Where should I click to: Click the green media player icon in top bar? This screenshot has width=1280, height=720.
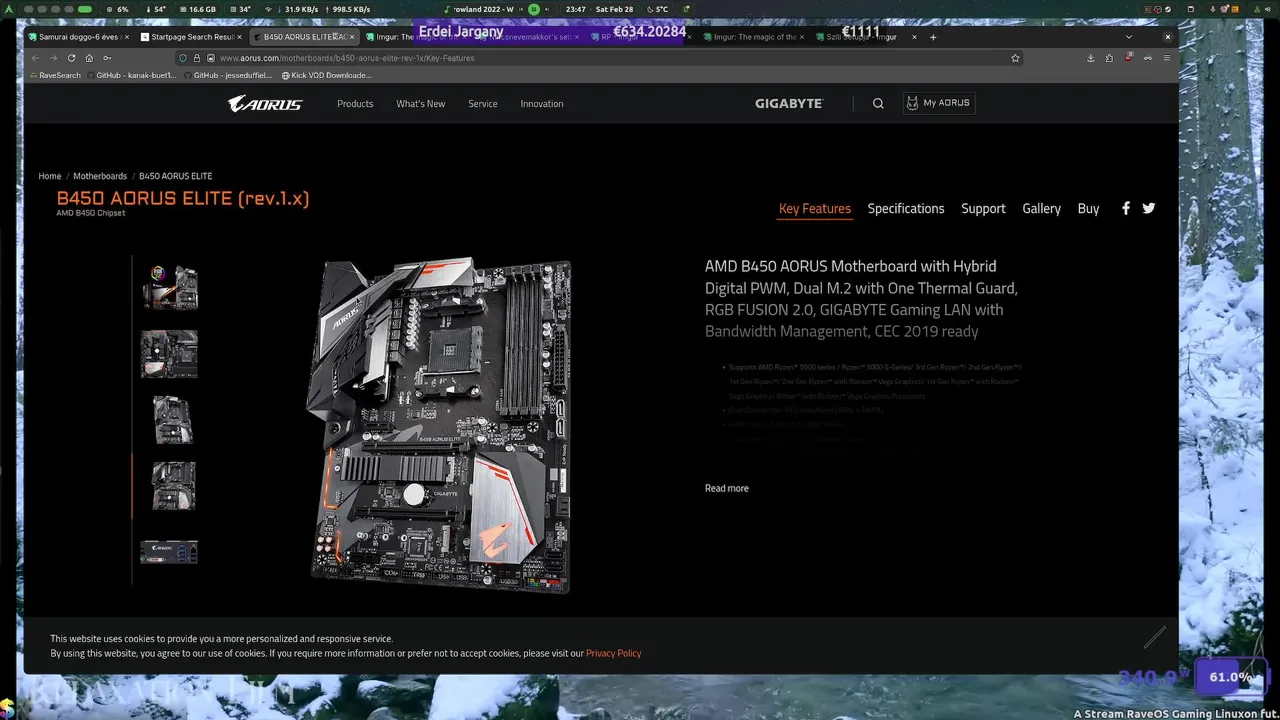[x=534, y=9]
